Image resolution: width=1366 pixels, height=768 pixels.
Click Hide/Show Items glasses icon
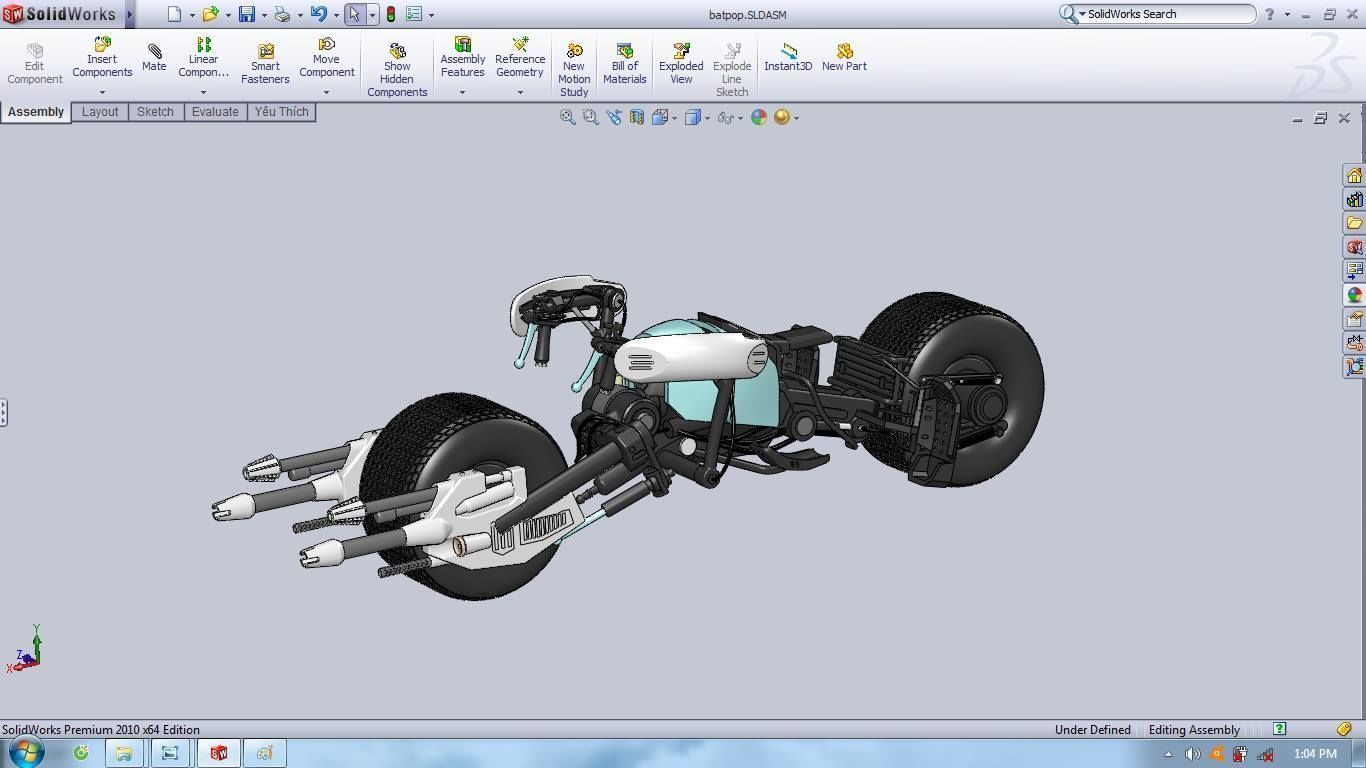click(726, 117)
